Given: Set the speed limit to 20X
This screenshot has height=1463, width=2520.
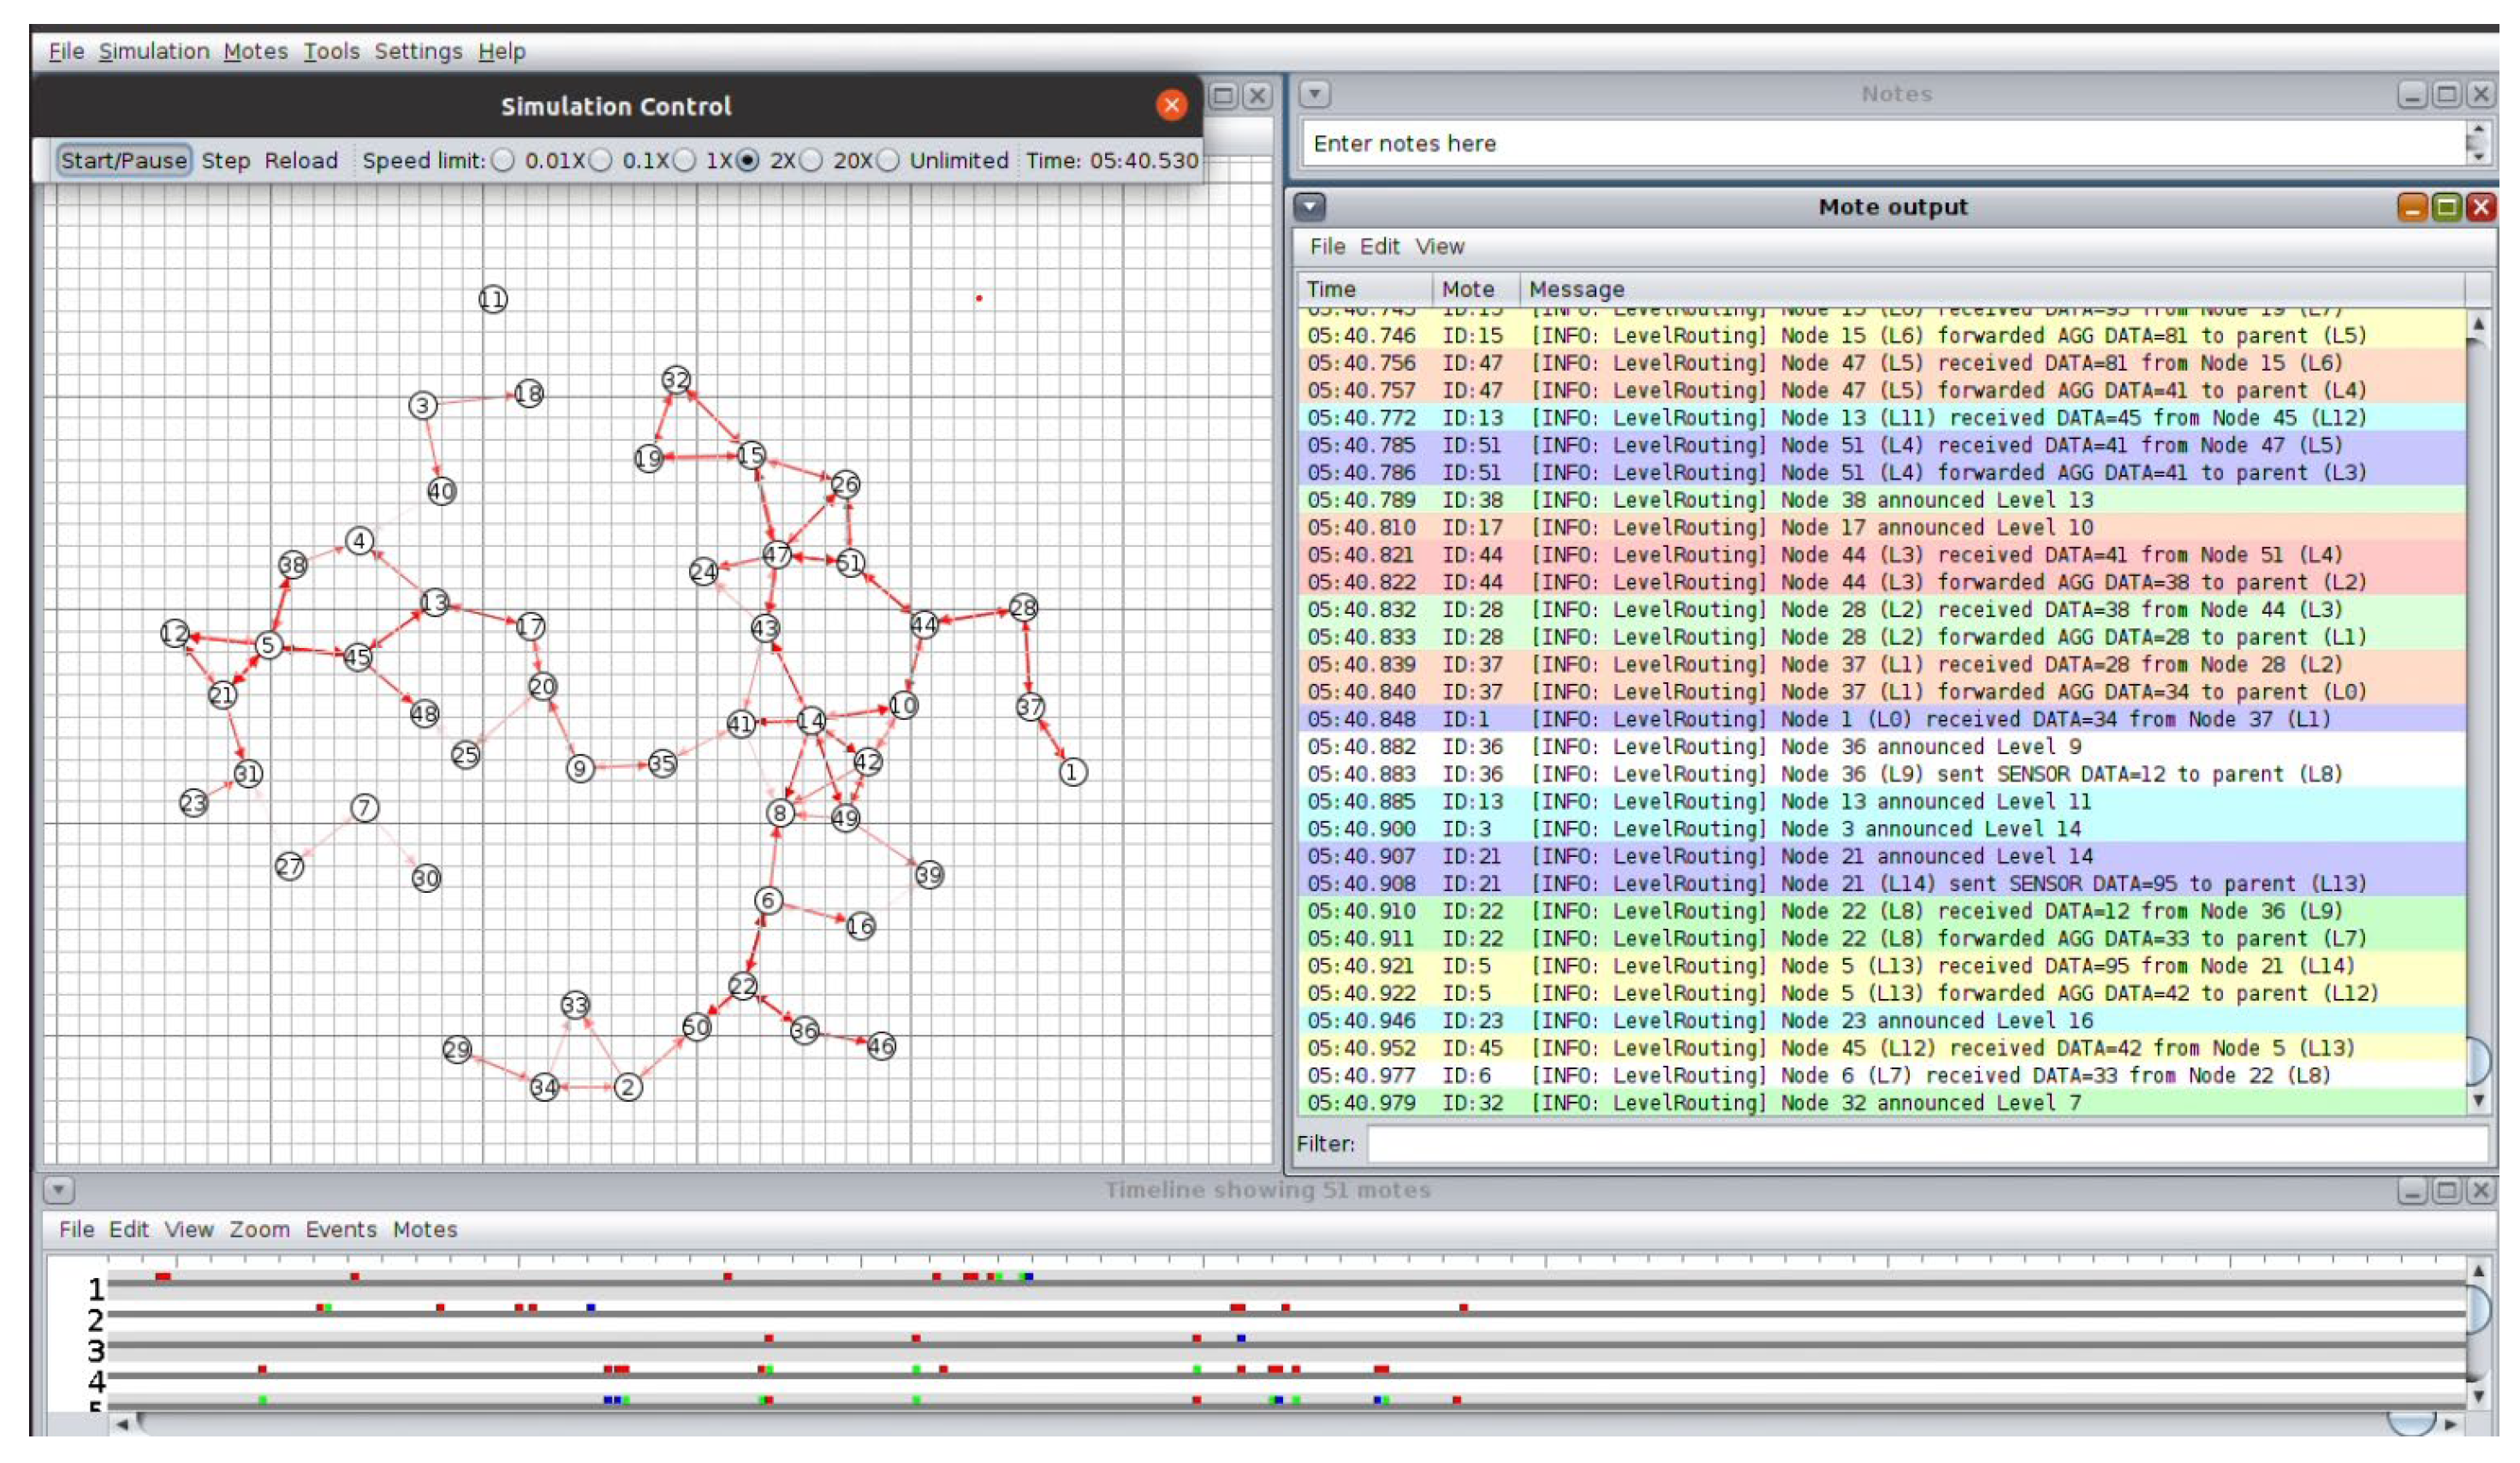Looking at the screenshot, I should (812, 161).
